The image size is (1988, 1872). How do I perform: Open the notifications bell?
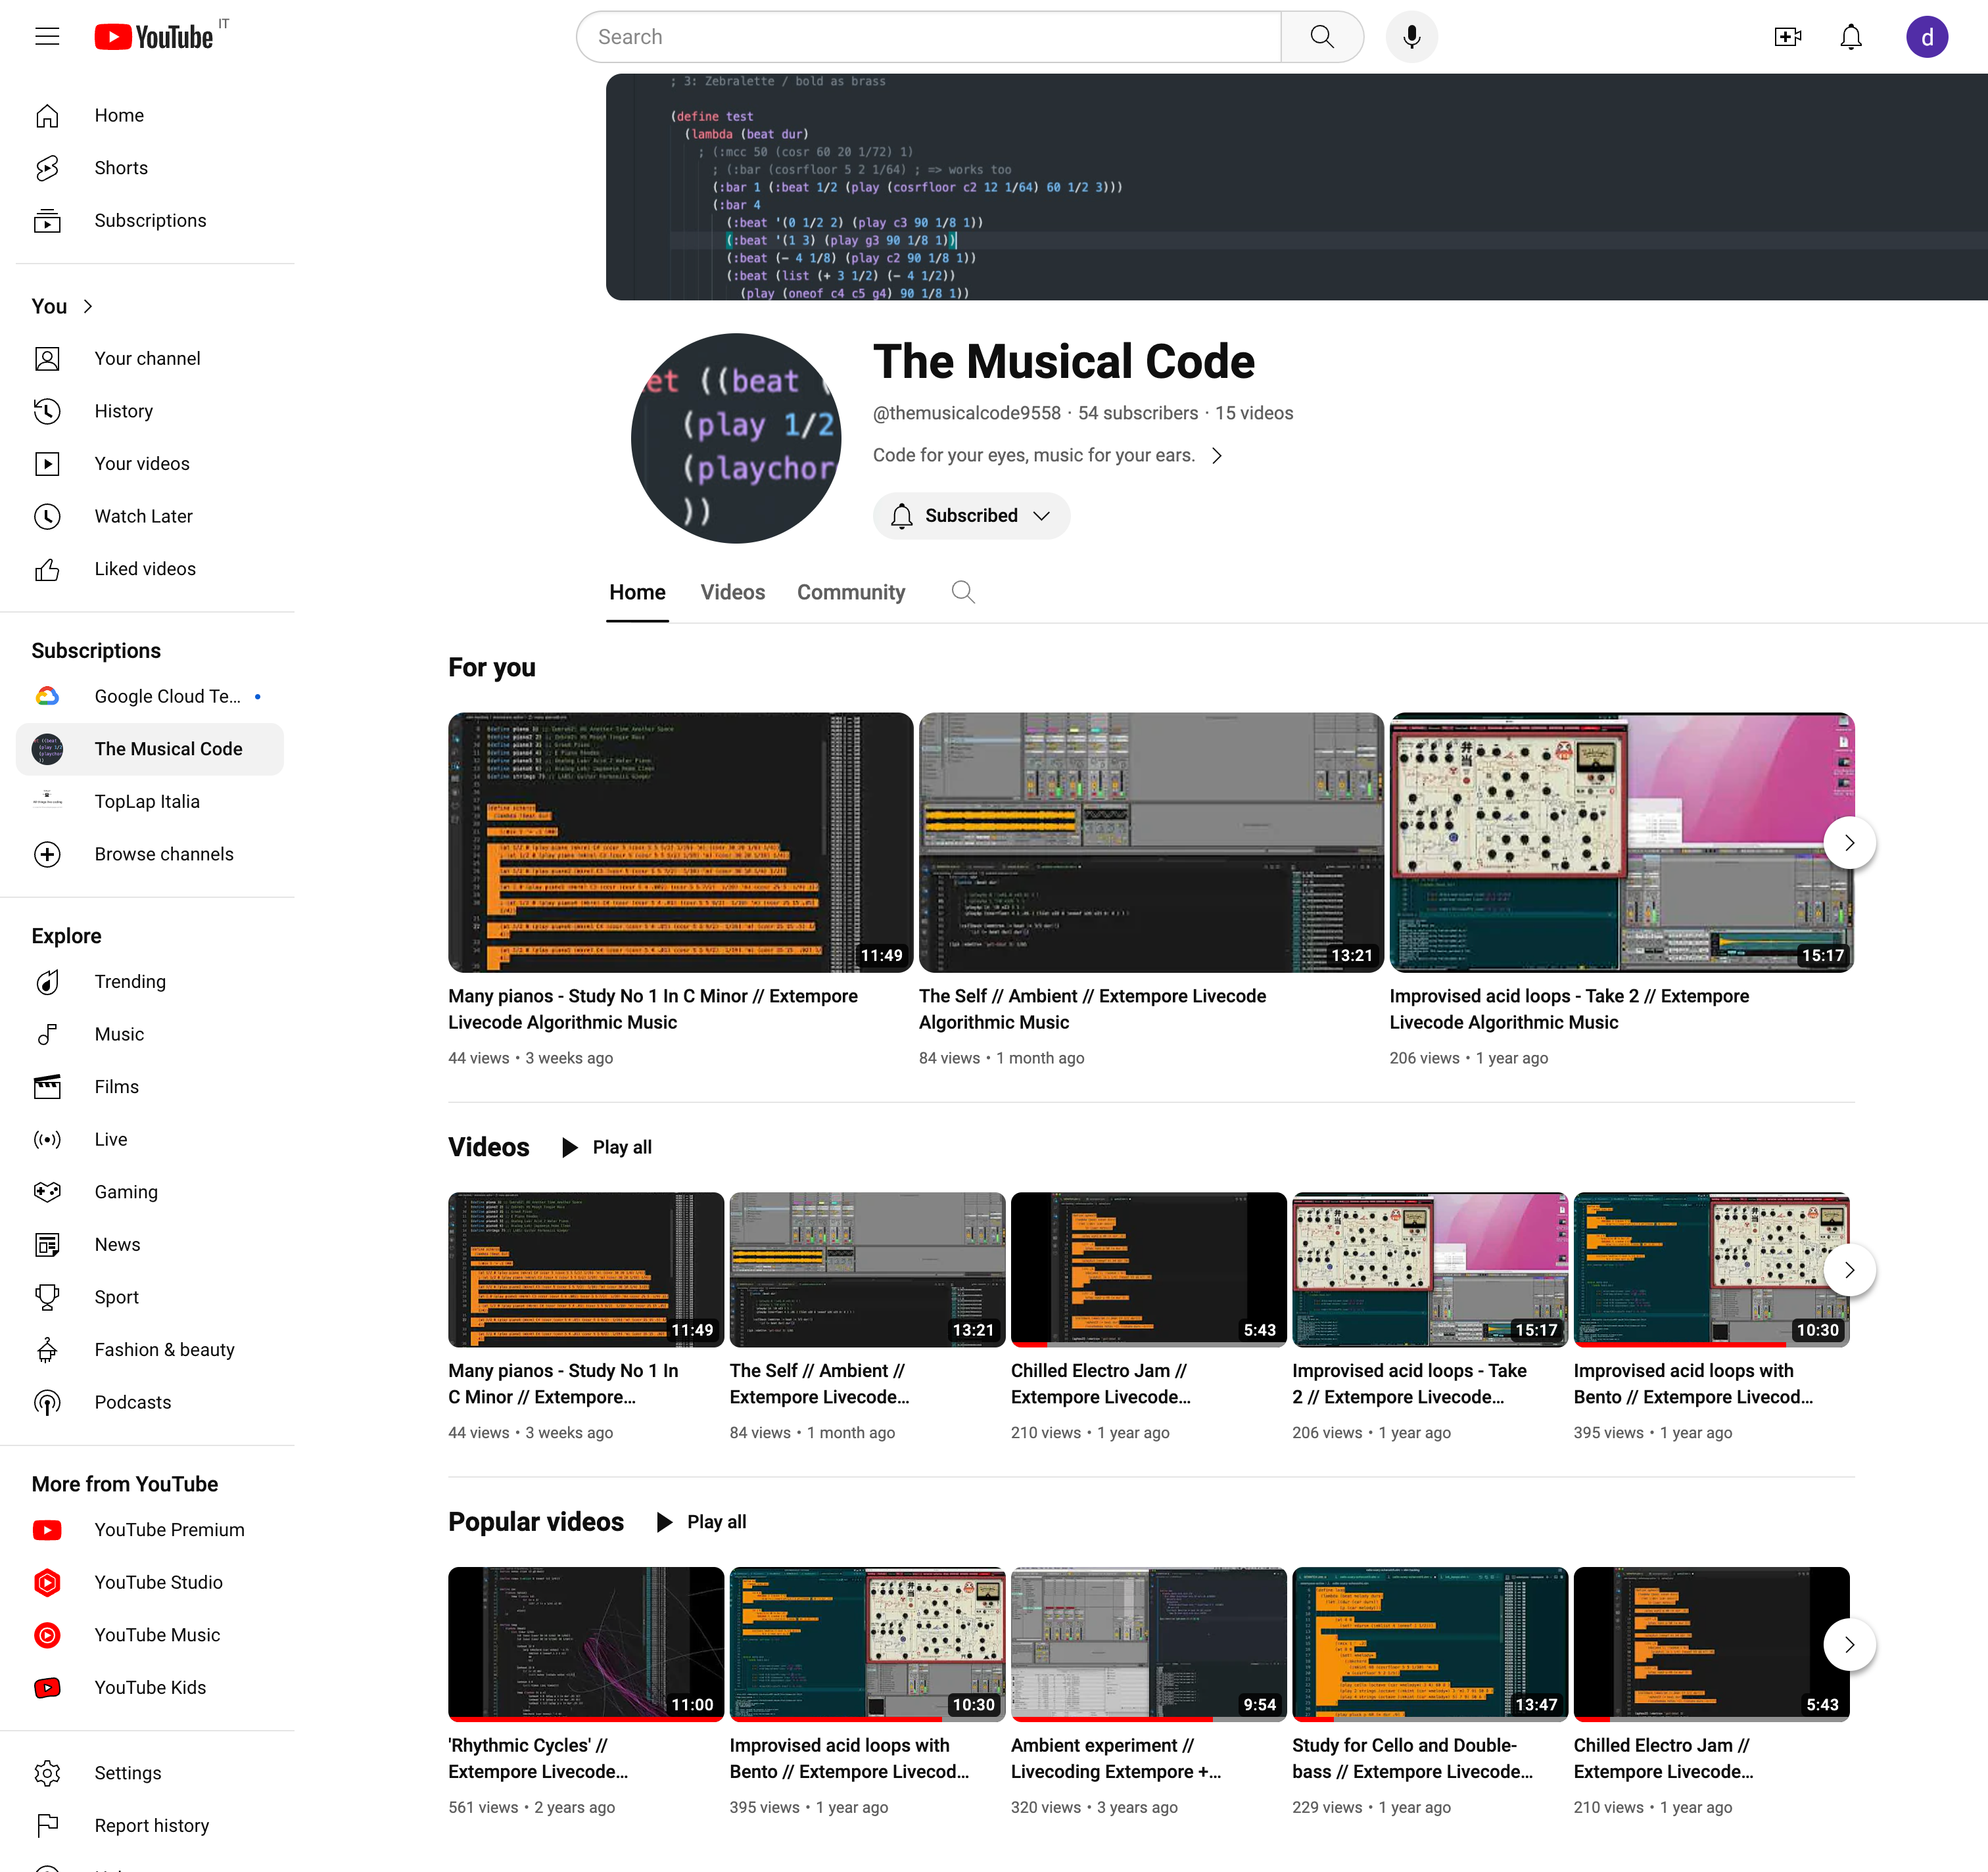(1851, 37)
